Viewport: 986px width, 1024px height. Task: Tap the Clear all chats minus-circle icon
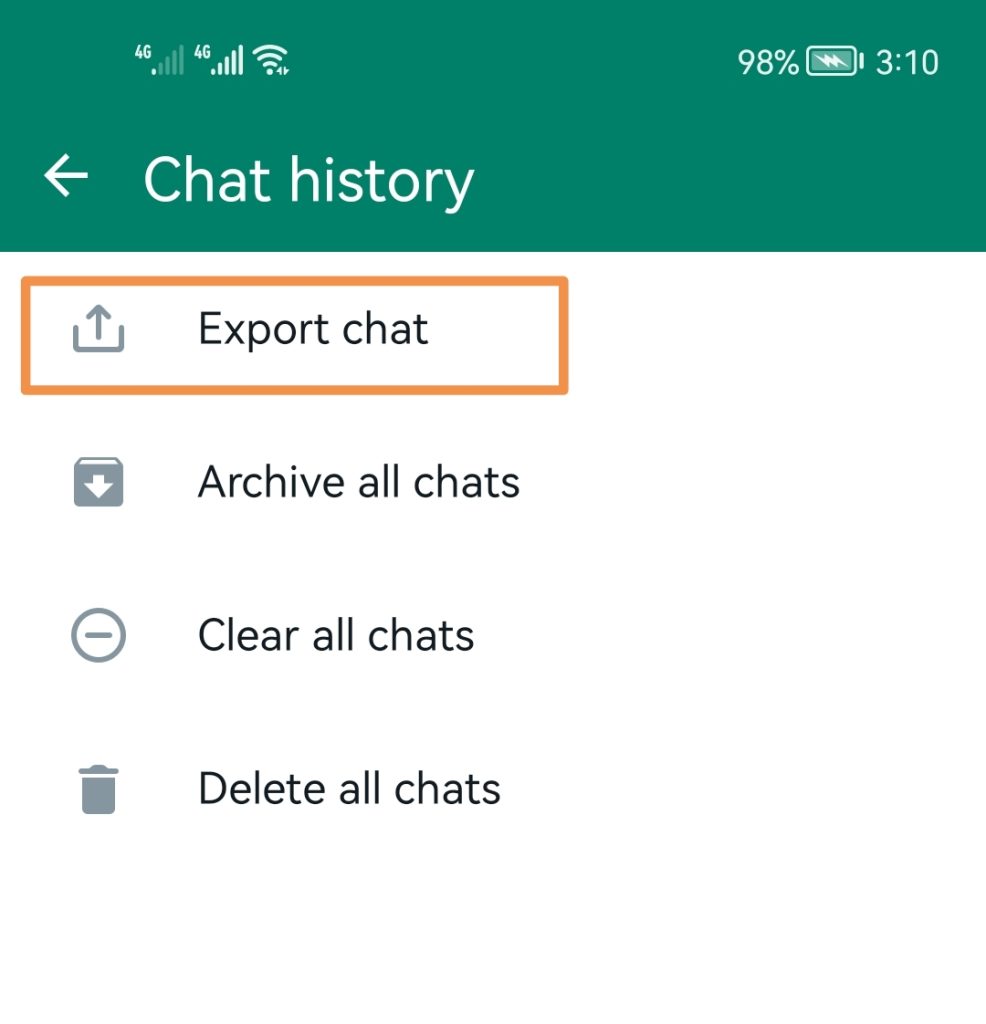click(x=99, y=635)
